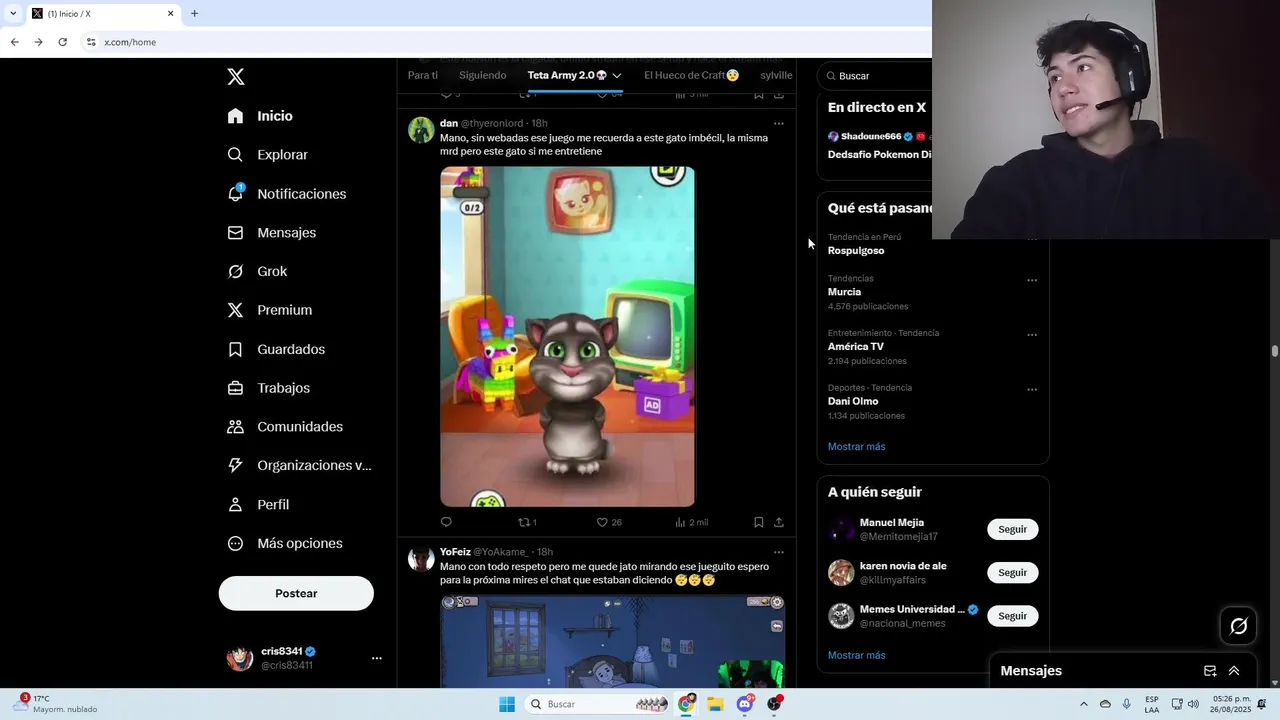Click Windows Start button
Image resolution: width=1280 pixels, height=720 pixels.
pyautogui.click(x=507, y=704)
